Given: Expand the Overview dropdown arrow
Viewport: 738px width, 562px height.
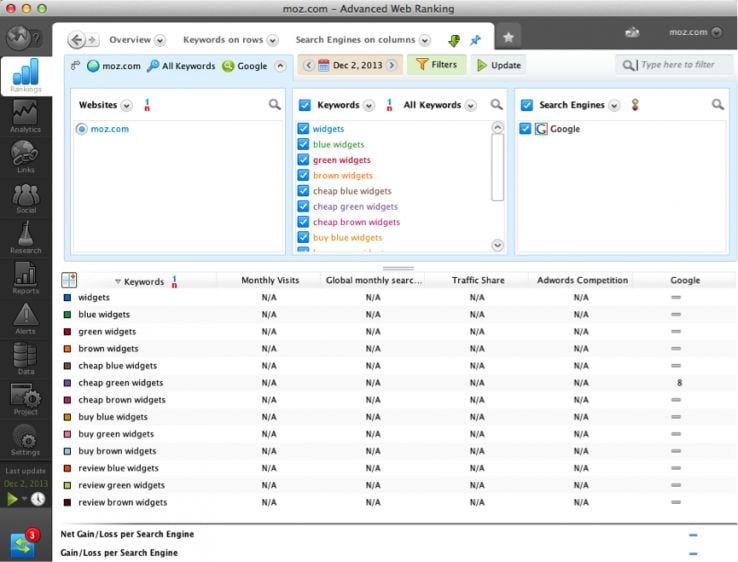Looking at the screenshot, I should pos(160,41).
